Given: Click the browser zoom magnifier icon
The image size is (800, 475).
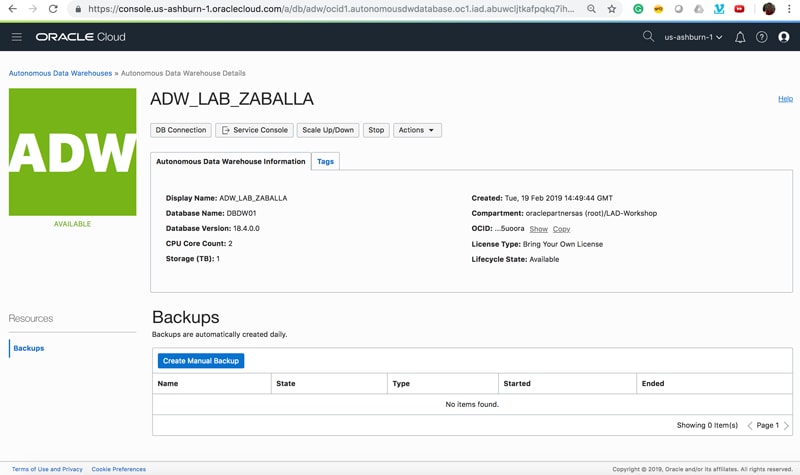Looking at the screenshot, I should pyautogui.click(x=591, y=9).
